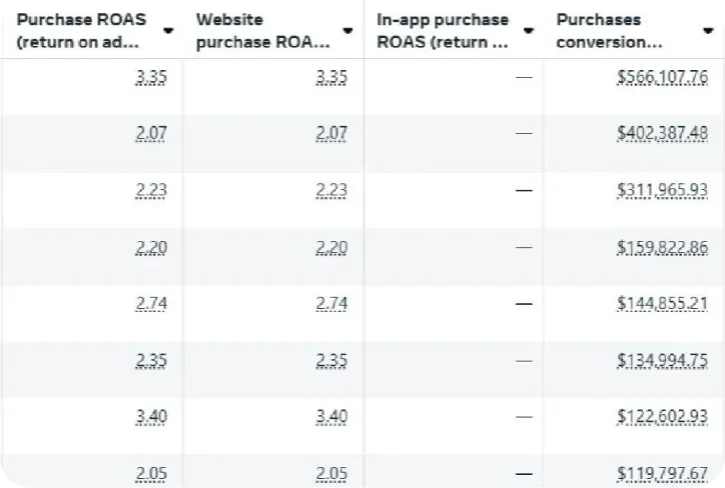Open the $566,107.76 purchases value
The image size is (725, 488).
click(664, 77)
